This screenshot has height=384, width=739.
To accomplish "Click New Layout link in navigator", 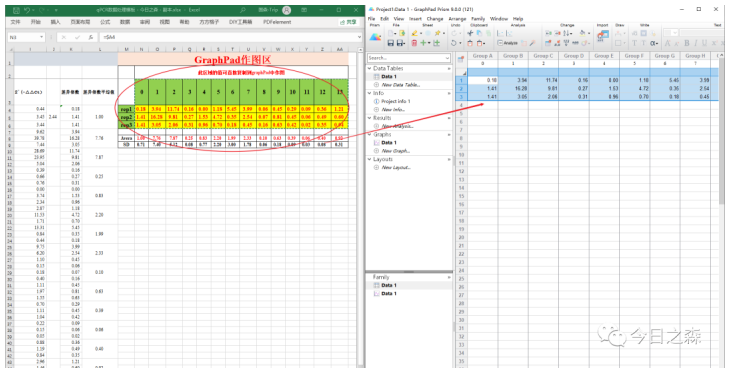I will click(396, 167).
